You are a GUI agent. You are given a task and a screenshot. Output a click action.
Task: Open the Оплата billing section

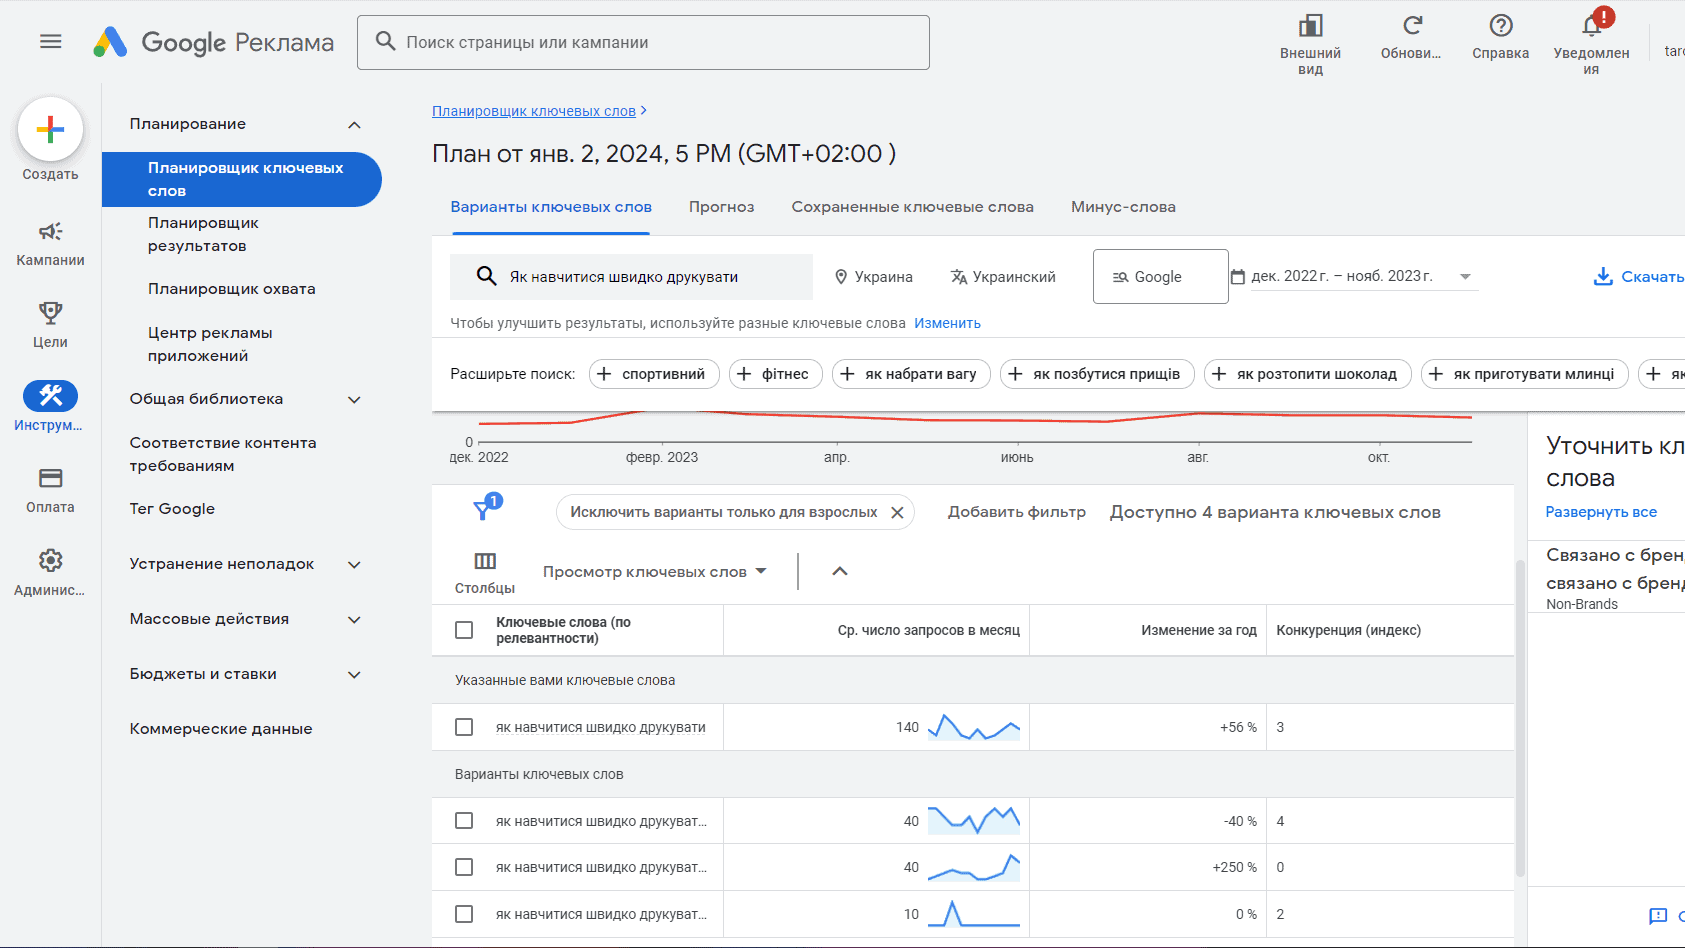click(x=50, y=489)
